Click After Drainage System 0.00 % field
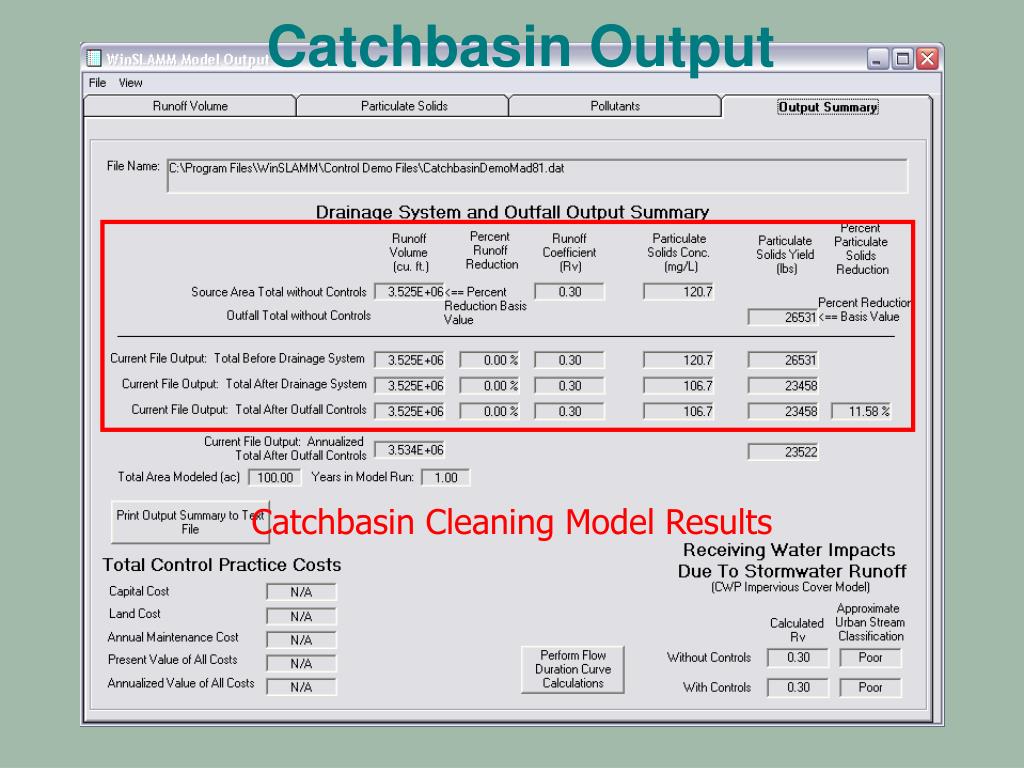Image resolution: width=1024 pixels, height=768 pixels. pyautogui.click(x=490, y=385)
